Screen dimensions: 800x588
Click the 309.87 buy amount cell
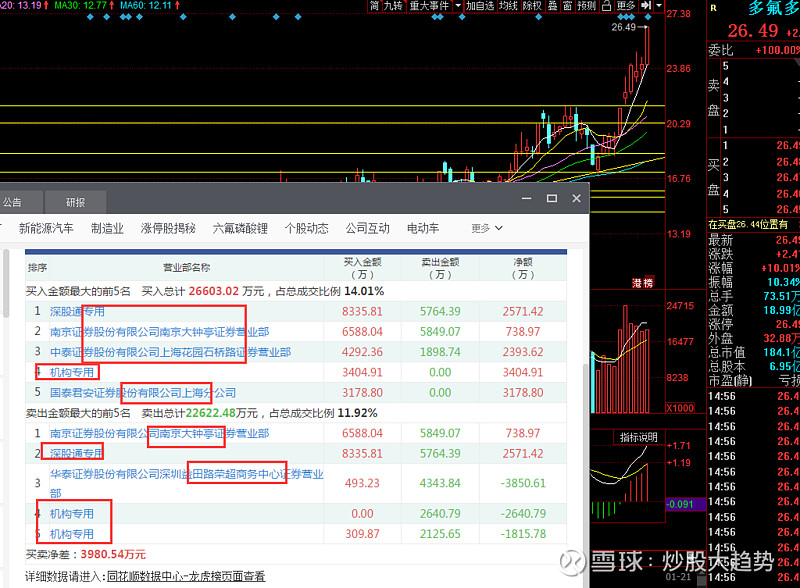[x=362, y=534]
